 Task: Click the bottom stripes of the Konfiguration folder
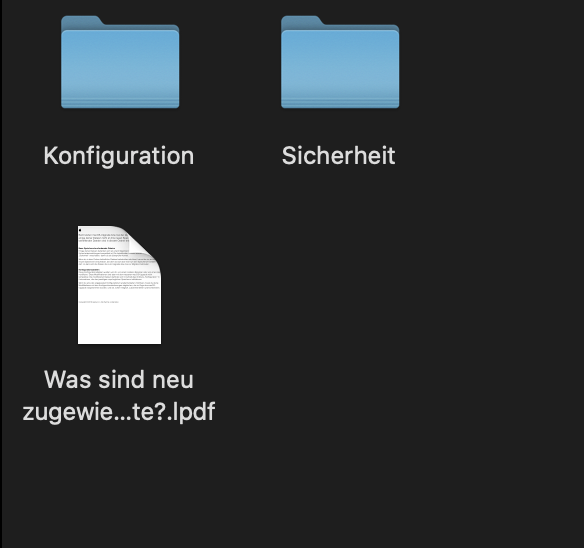(x=120, y=103)
